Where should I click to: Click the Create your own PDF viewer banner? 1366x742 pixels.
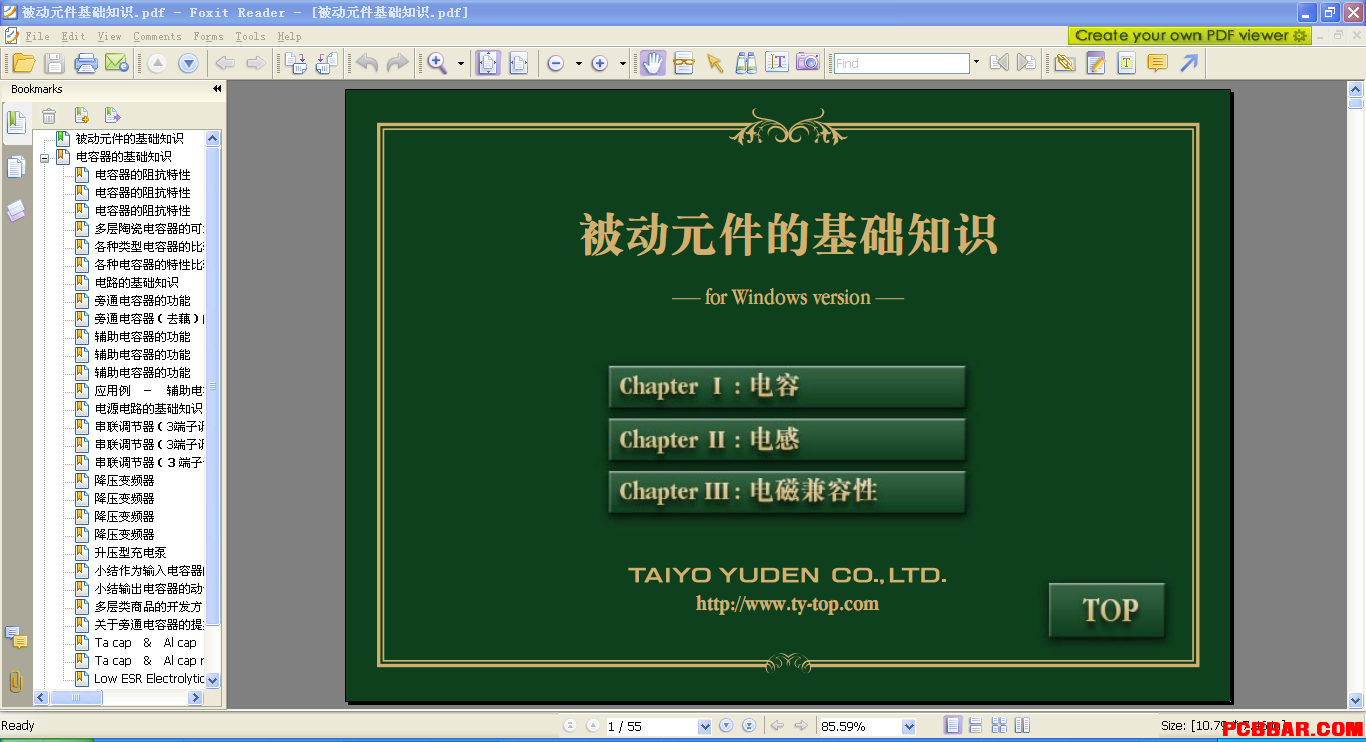[1190, 35]
